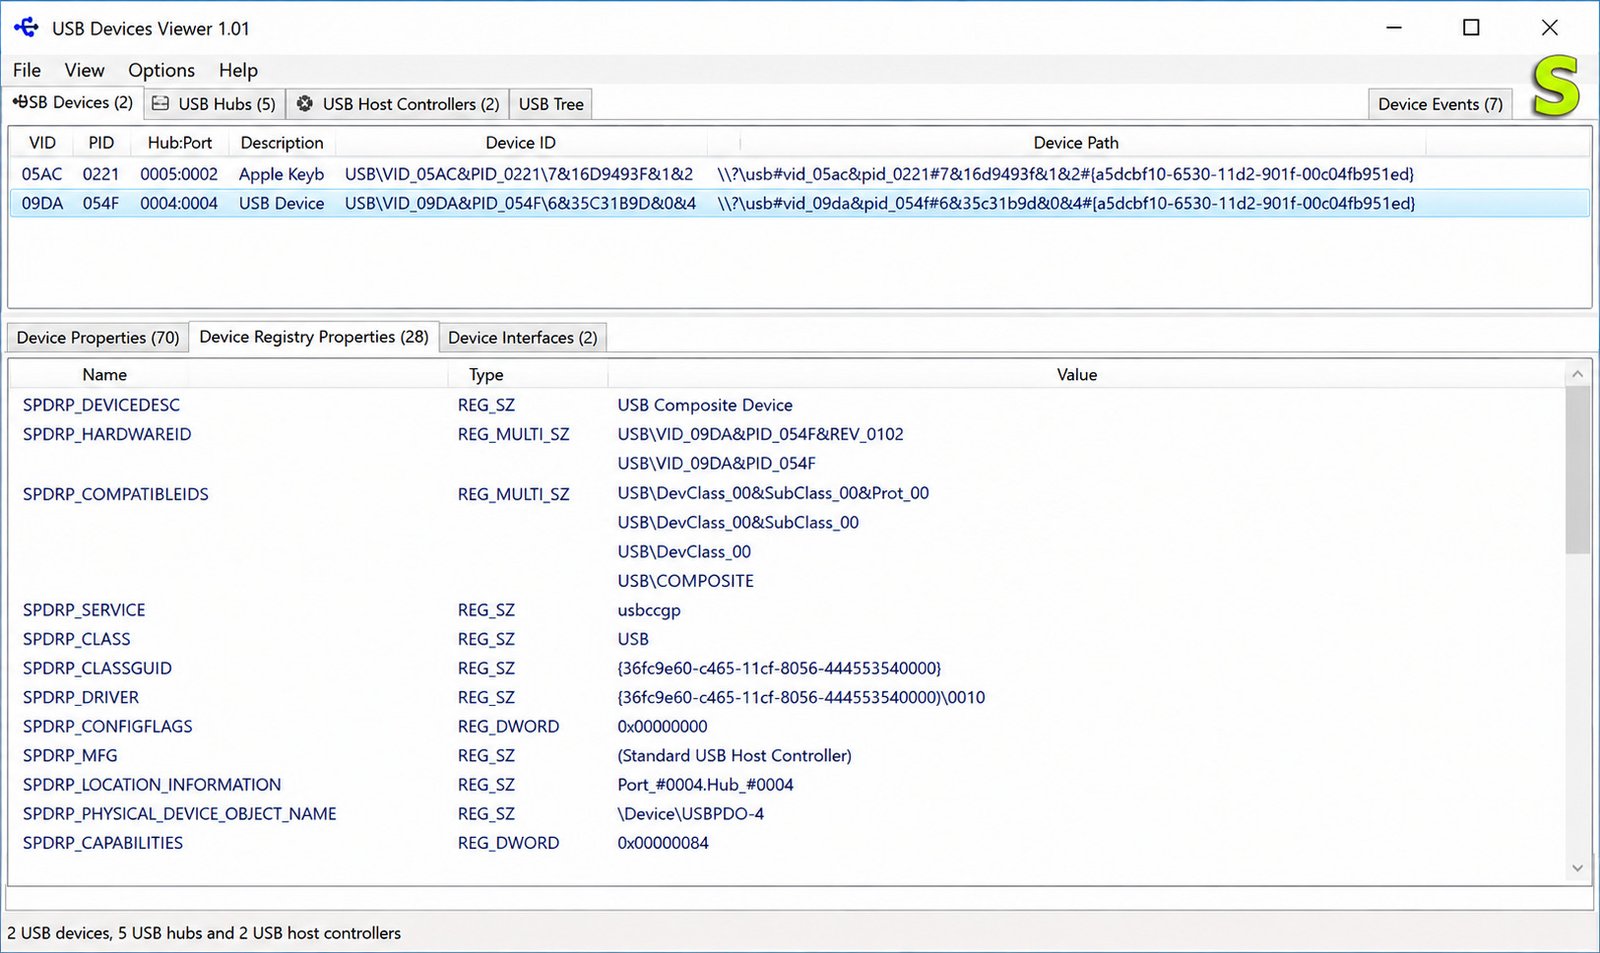Click PID cell 054F
Image resolution: width=1600 pixels, height=953 pixels.
(x=101, y=203)
